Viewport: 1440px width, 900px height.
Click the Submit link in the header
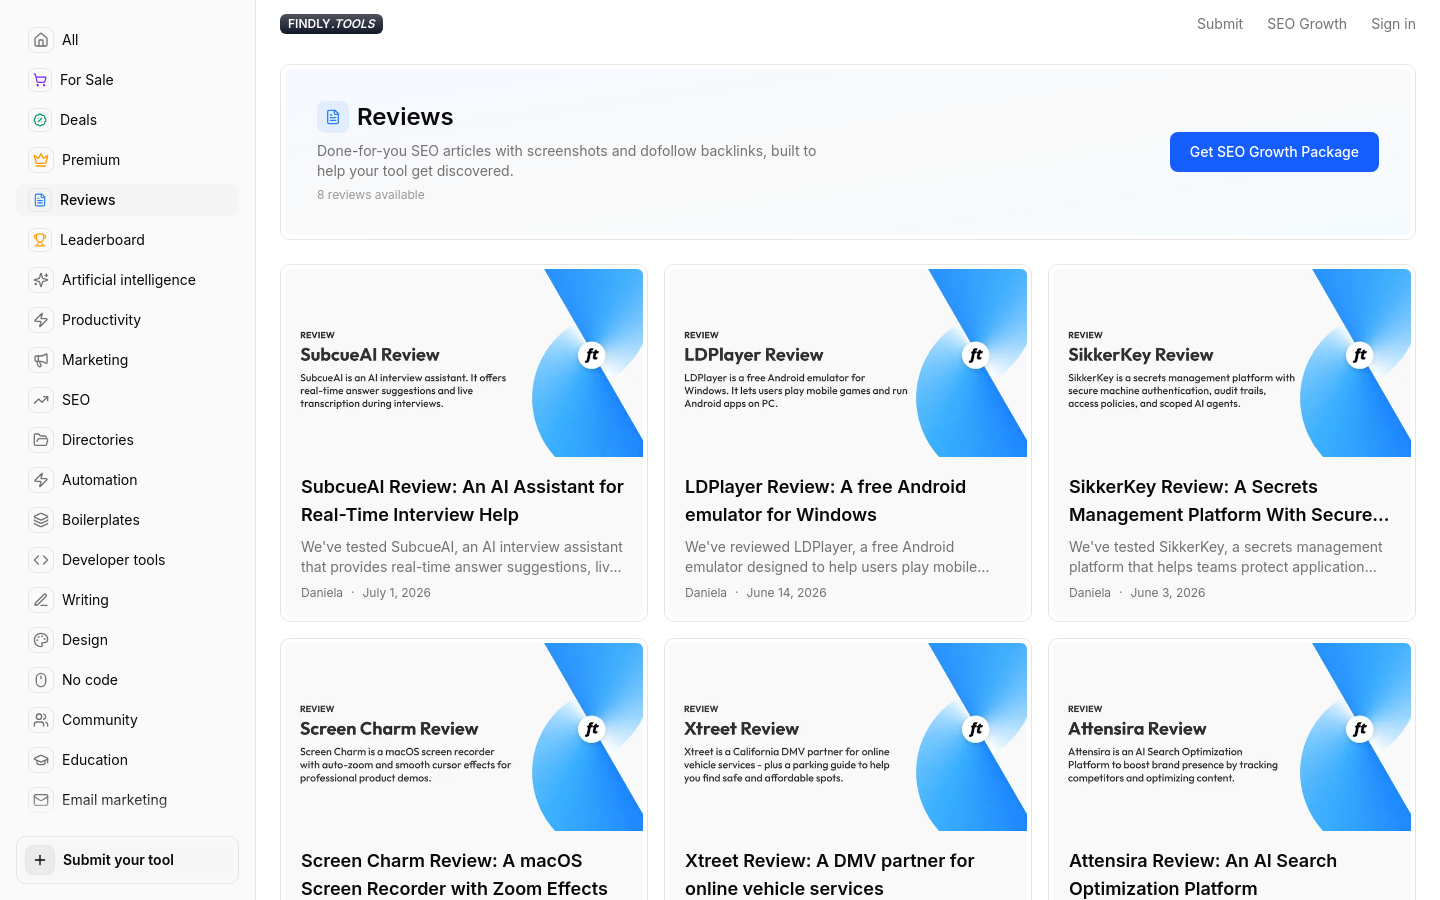(1220, 24)
